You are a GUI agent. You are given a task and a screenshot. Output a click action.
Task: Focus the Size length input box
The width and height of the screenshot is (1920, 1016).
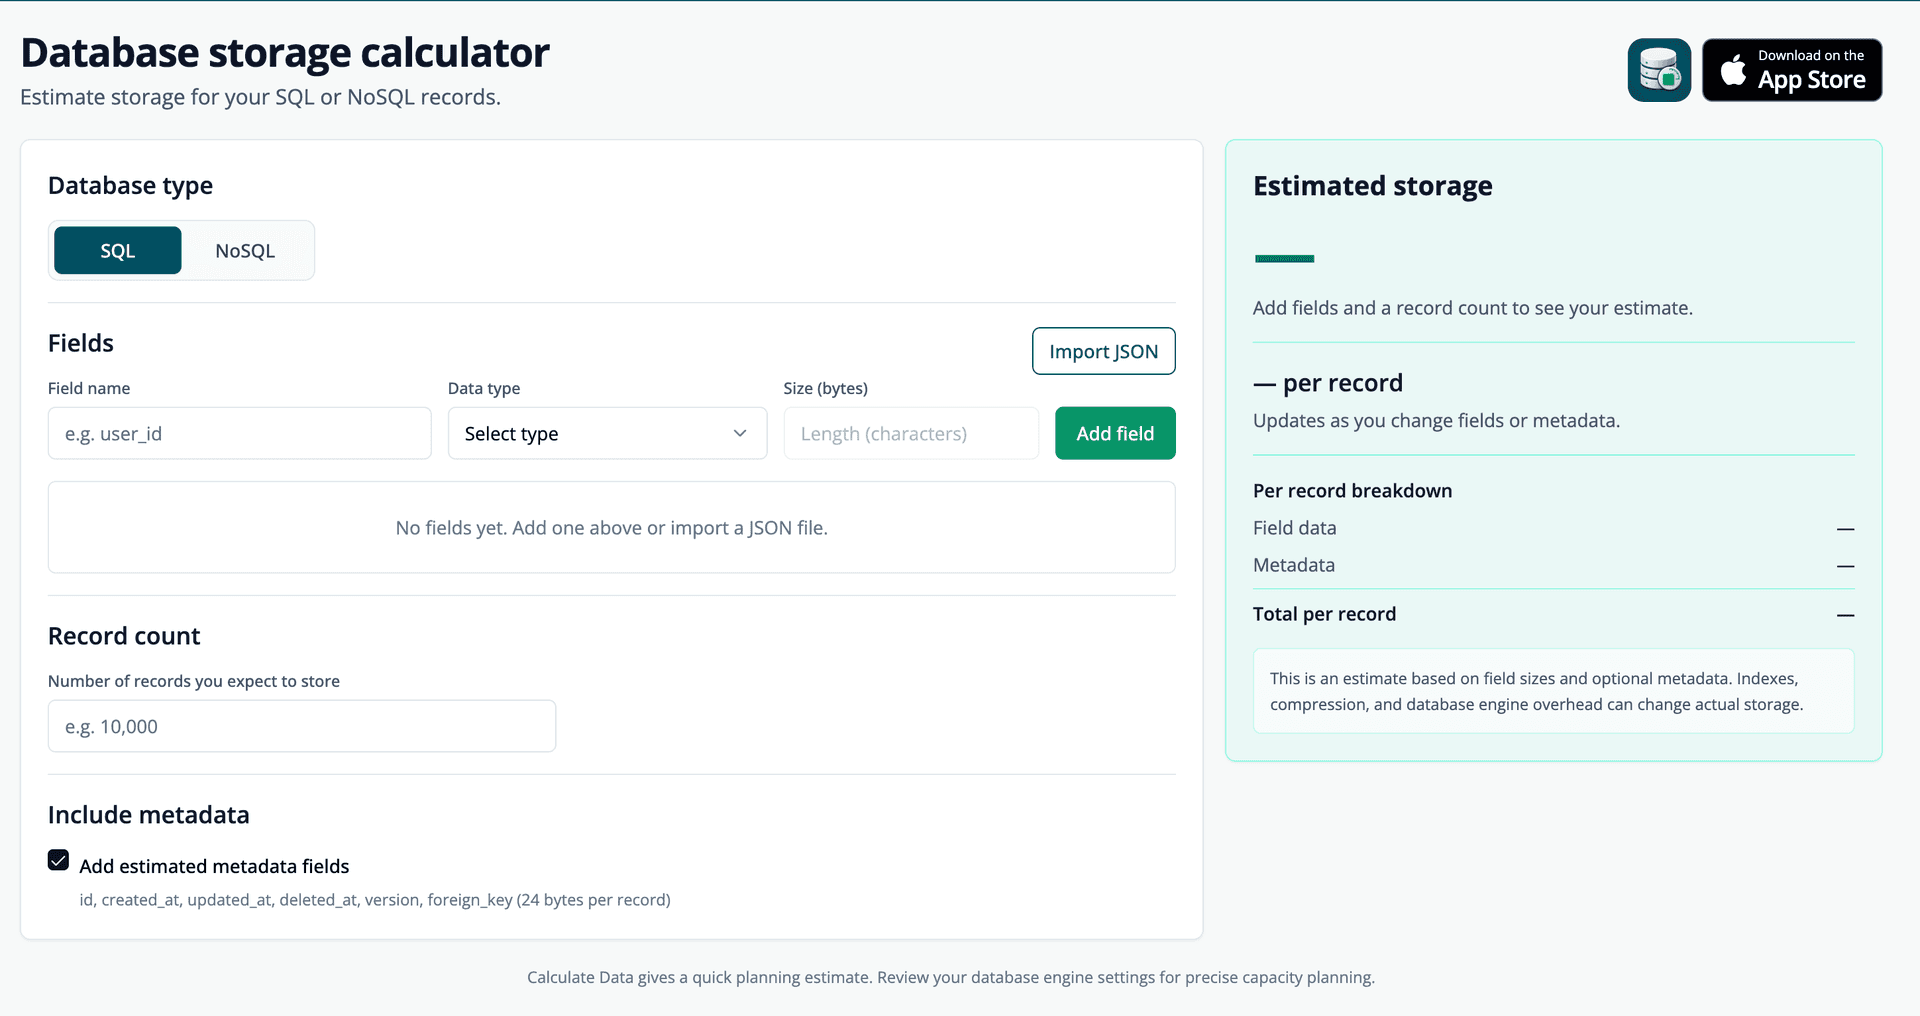pyautogui.click(x=911, y=433)
